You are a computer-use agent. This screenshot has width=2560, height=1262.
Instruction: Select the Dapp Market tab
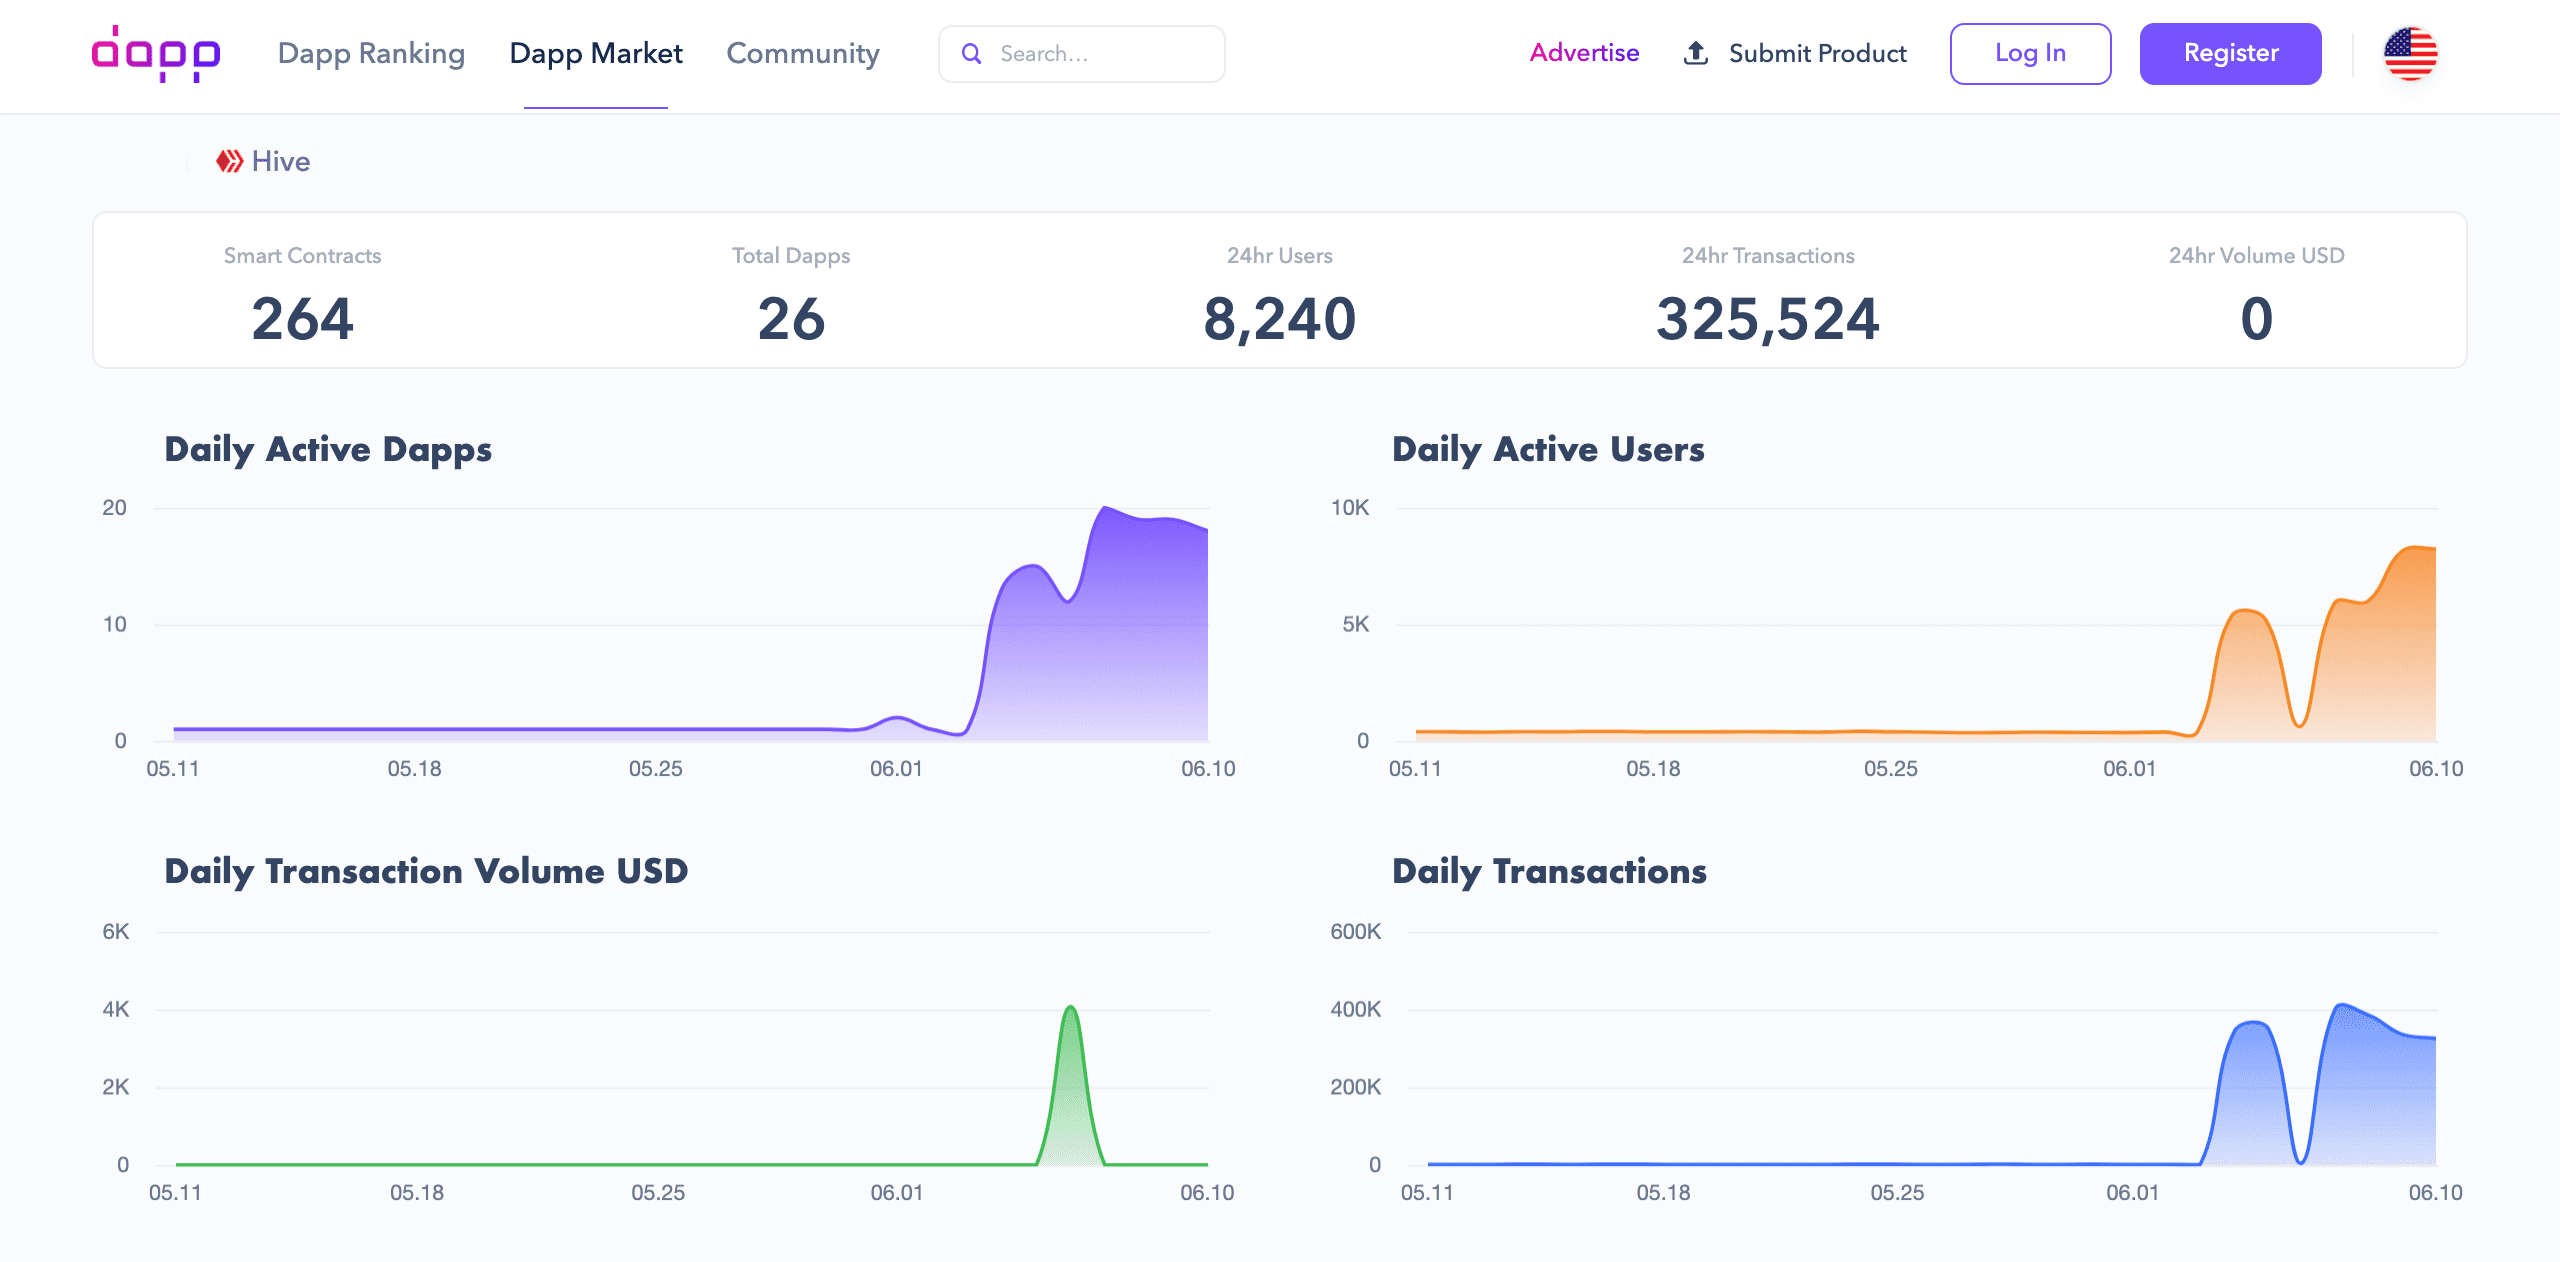click(x=596, y=54)
